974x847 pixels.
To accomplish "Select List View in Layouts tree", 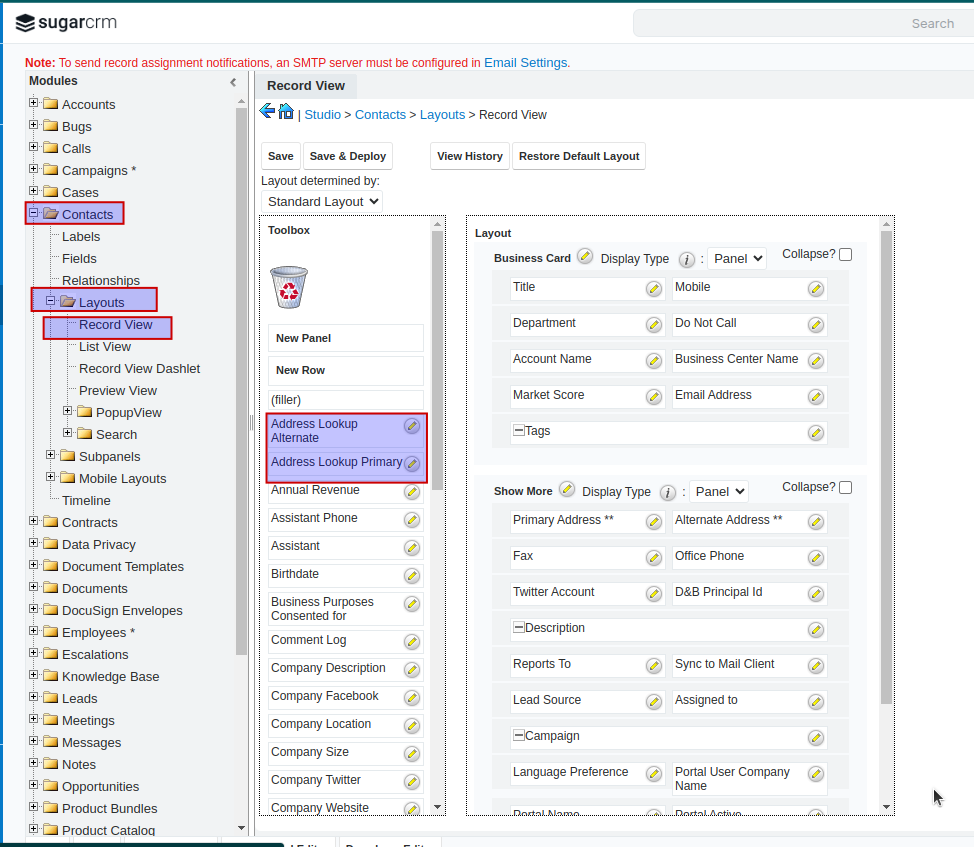I will pos(105,346).
